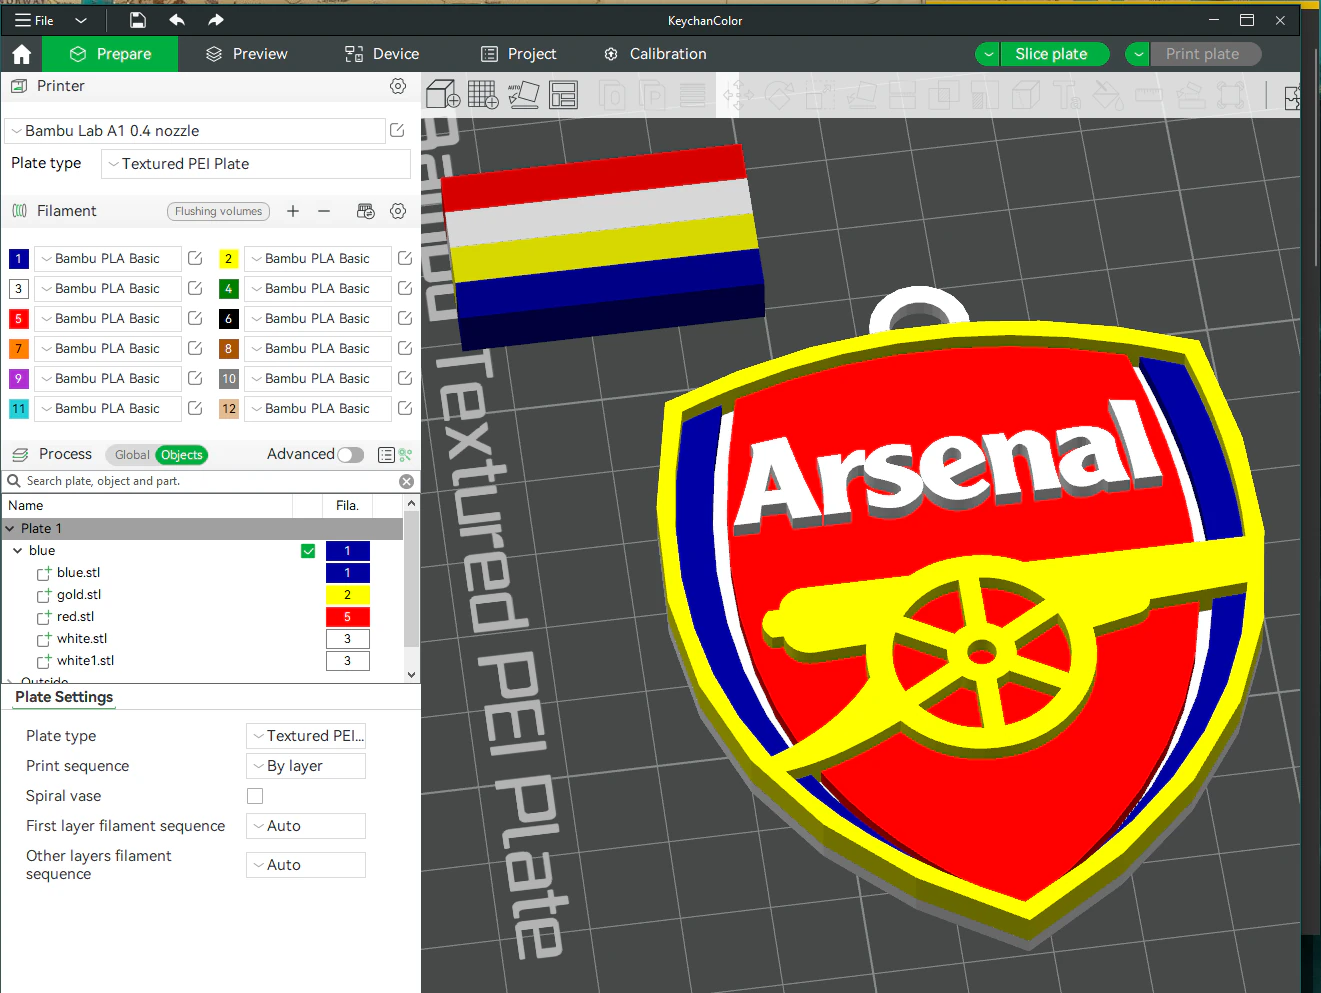Remove a filament with minus icon
This screenshot has width=1321, height=993.
[324, 211]
